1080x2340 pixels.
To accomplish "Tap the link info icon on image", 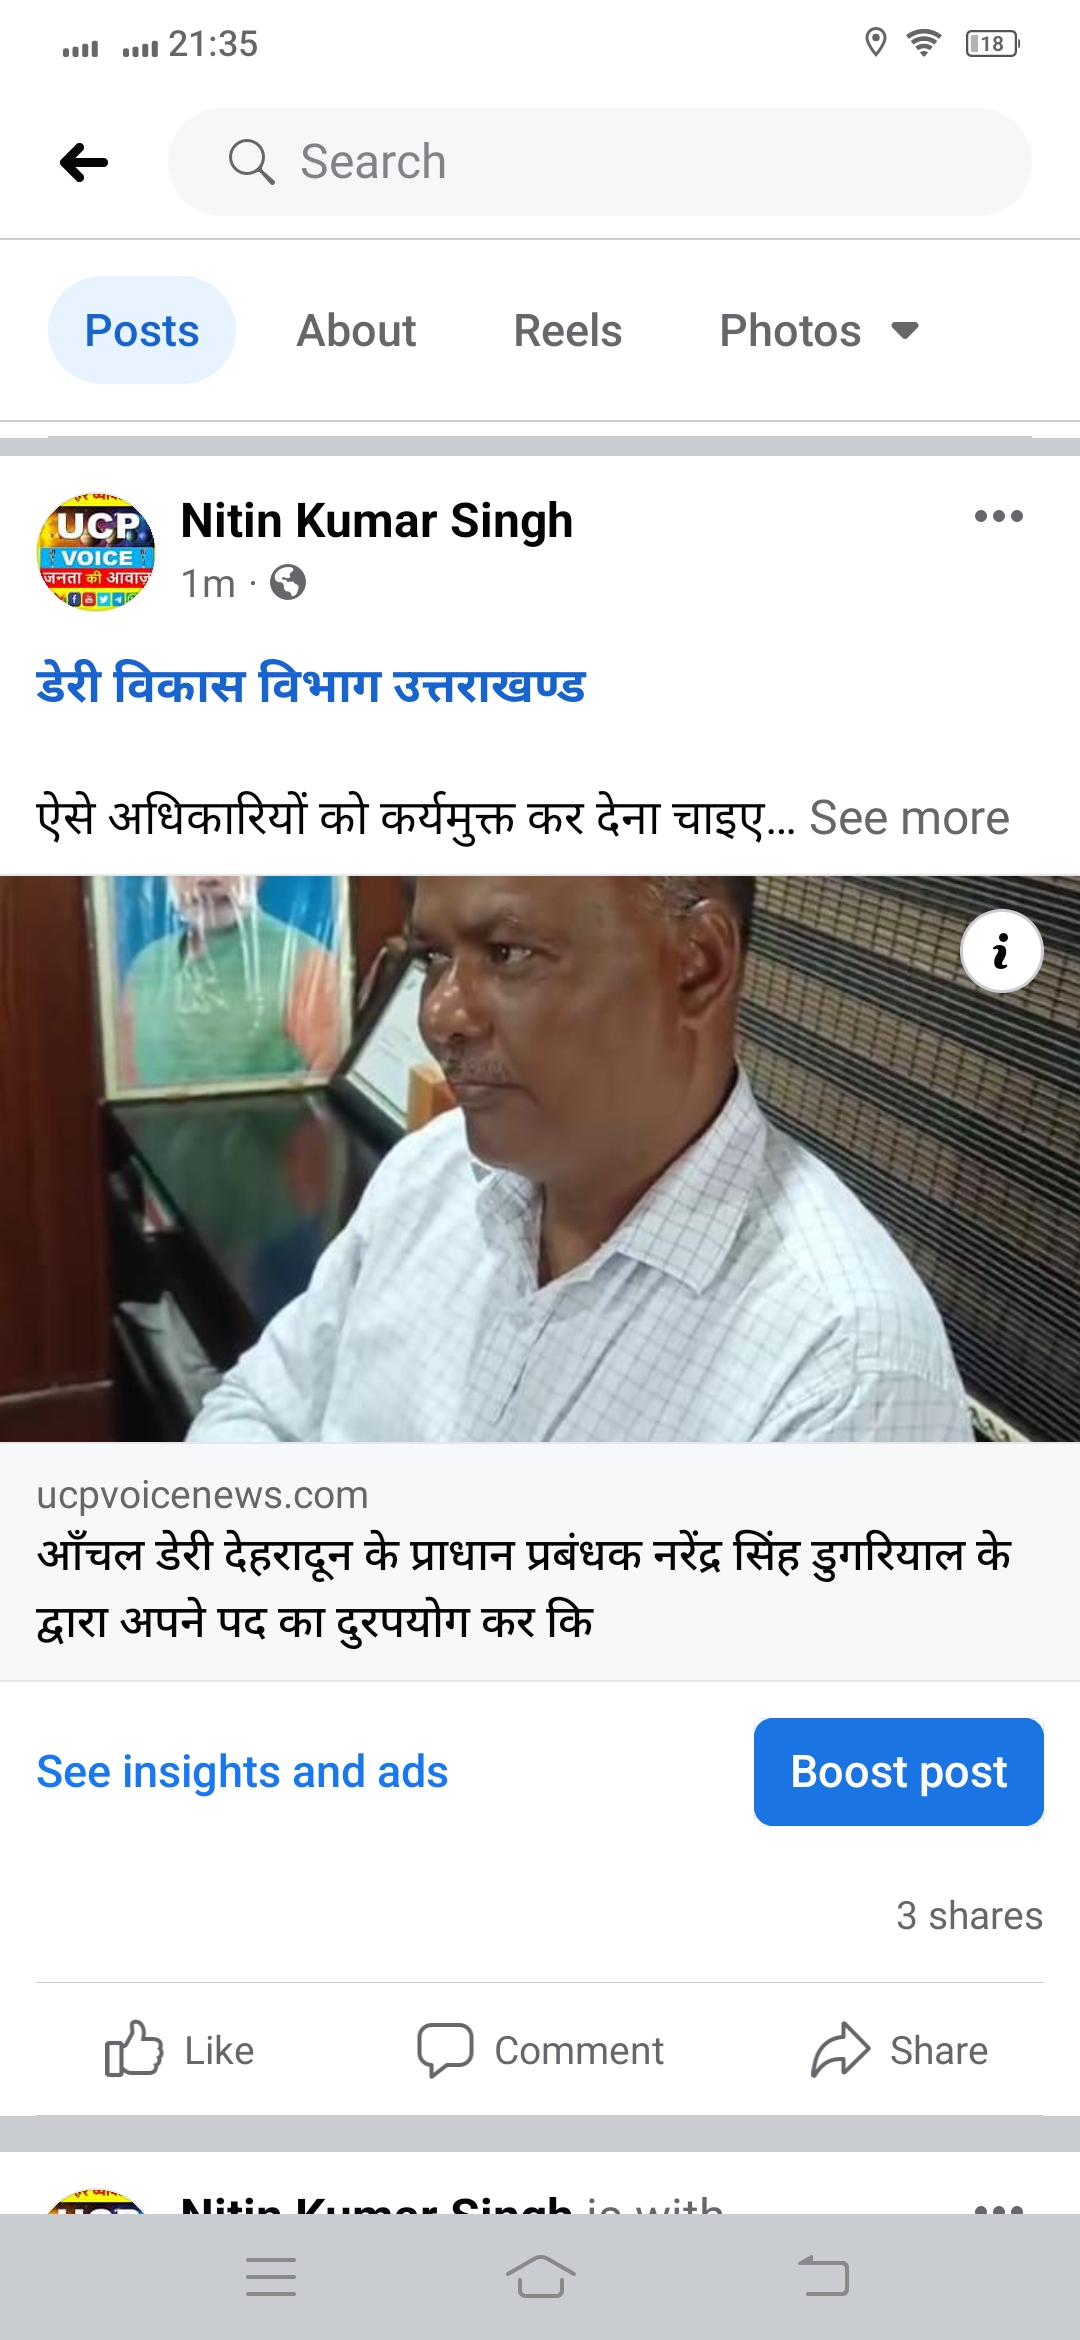I will 1001,951.
